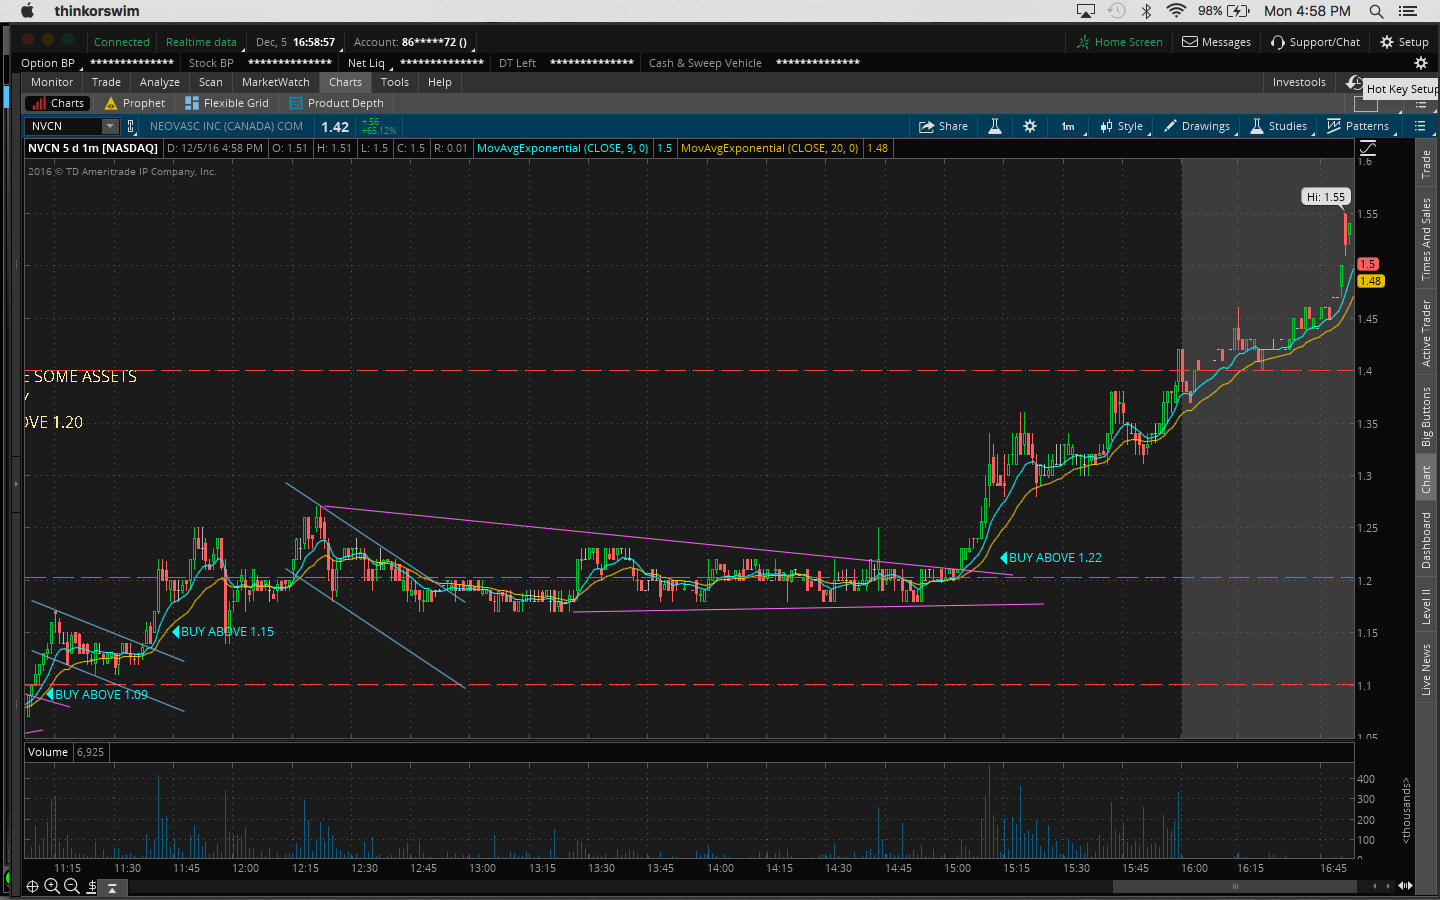Switch to the MarketWatch tab
This screenshot has width=1440, height=900.
click(275, 82)
